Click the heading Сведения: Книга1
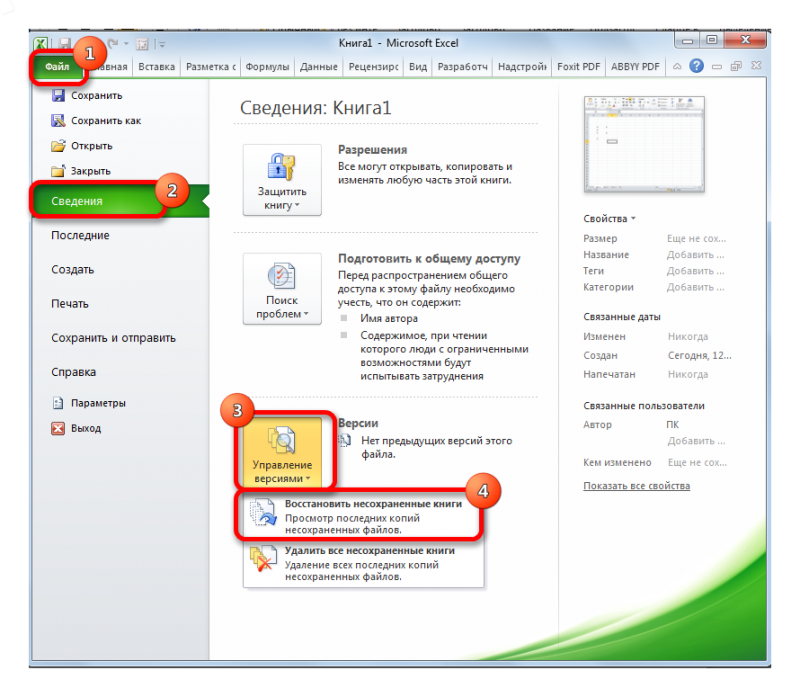 point(315,108)
